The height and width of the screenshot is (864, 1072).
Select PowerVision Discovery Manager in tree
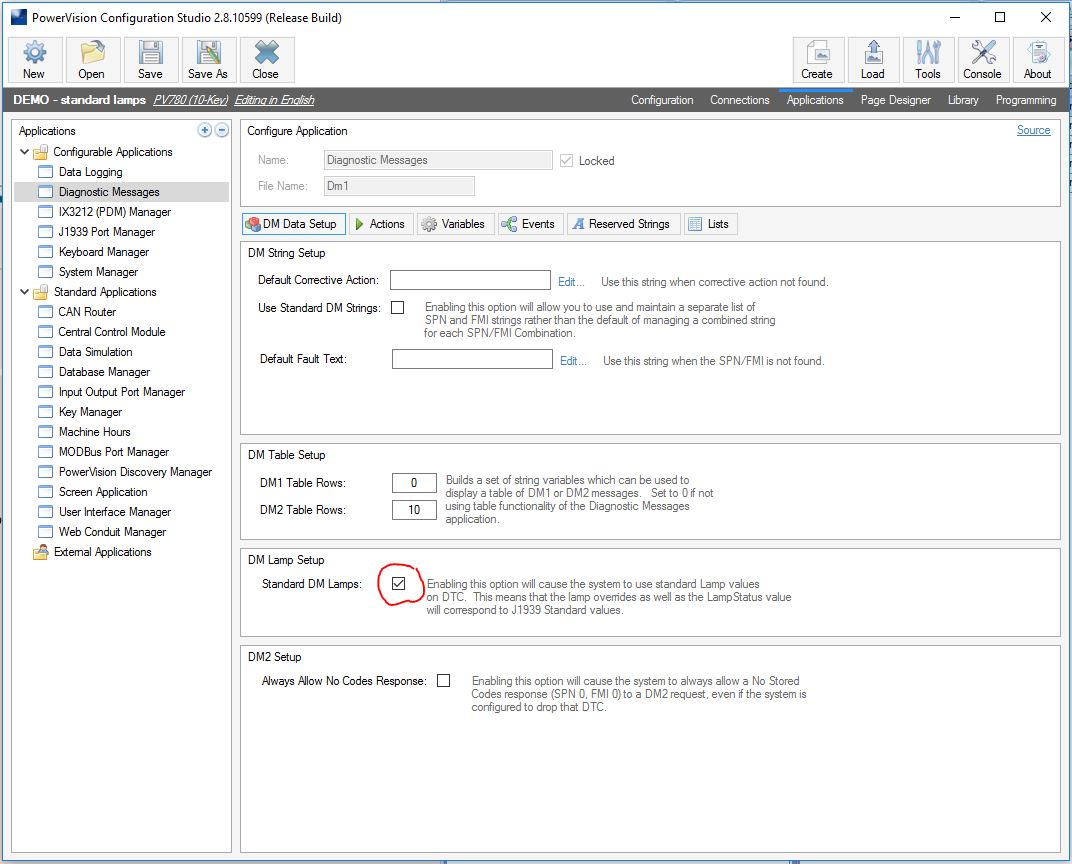pos(135,472)
